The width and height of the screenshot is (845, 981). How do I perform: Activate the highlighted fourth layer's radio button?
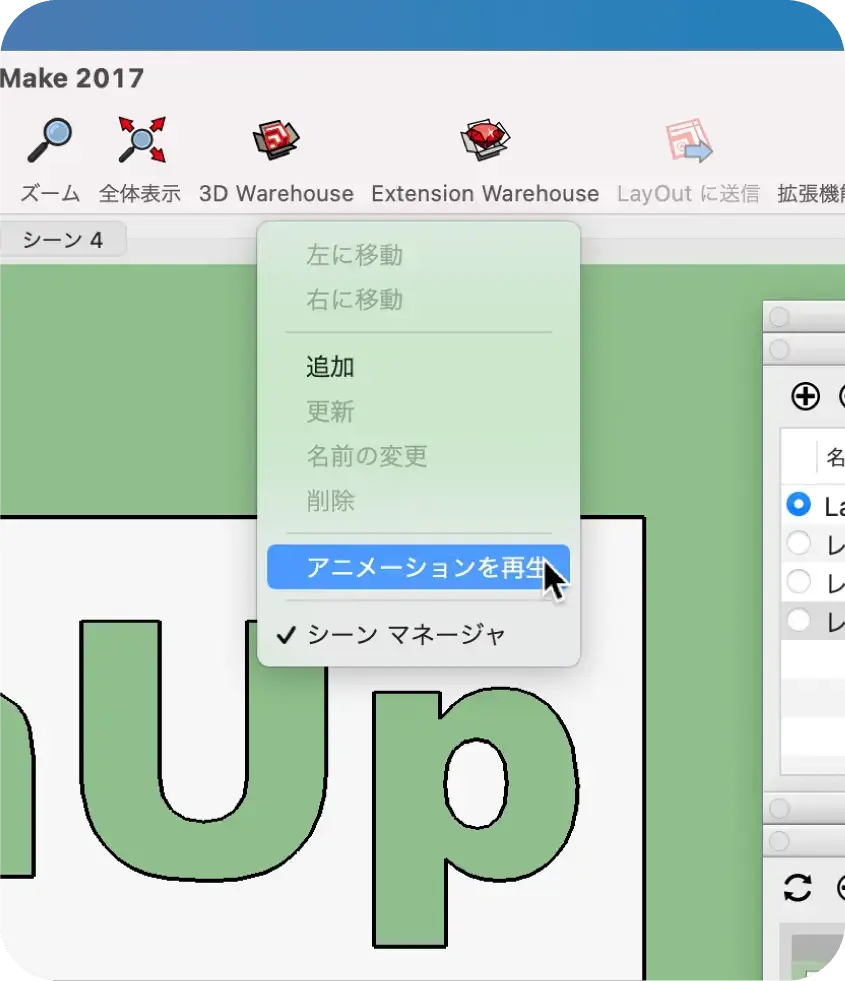coord(798,620)
